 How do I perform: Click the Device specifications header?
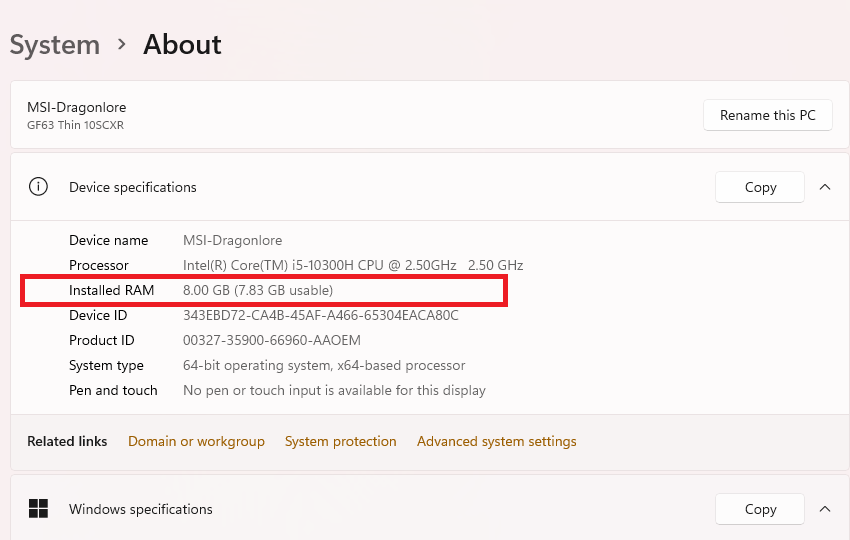[133, 187]
